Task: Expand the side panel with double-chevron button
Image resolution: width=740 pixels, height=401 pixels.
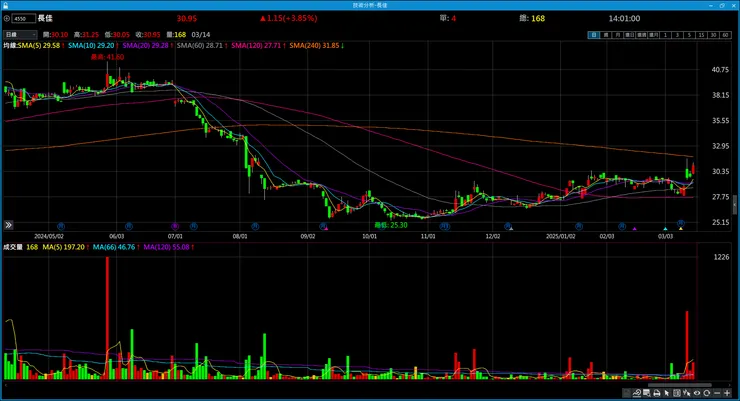Action: coord(8,225)
